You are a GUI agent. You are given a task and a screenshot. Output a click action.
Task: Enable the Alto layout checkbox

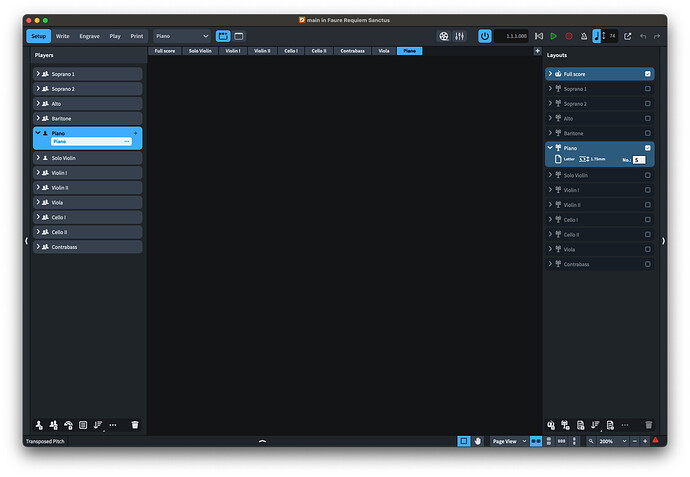[648, 118]
